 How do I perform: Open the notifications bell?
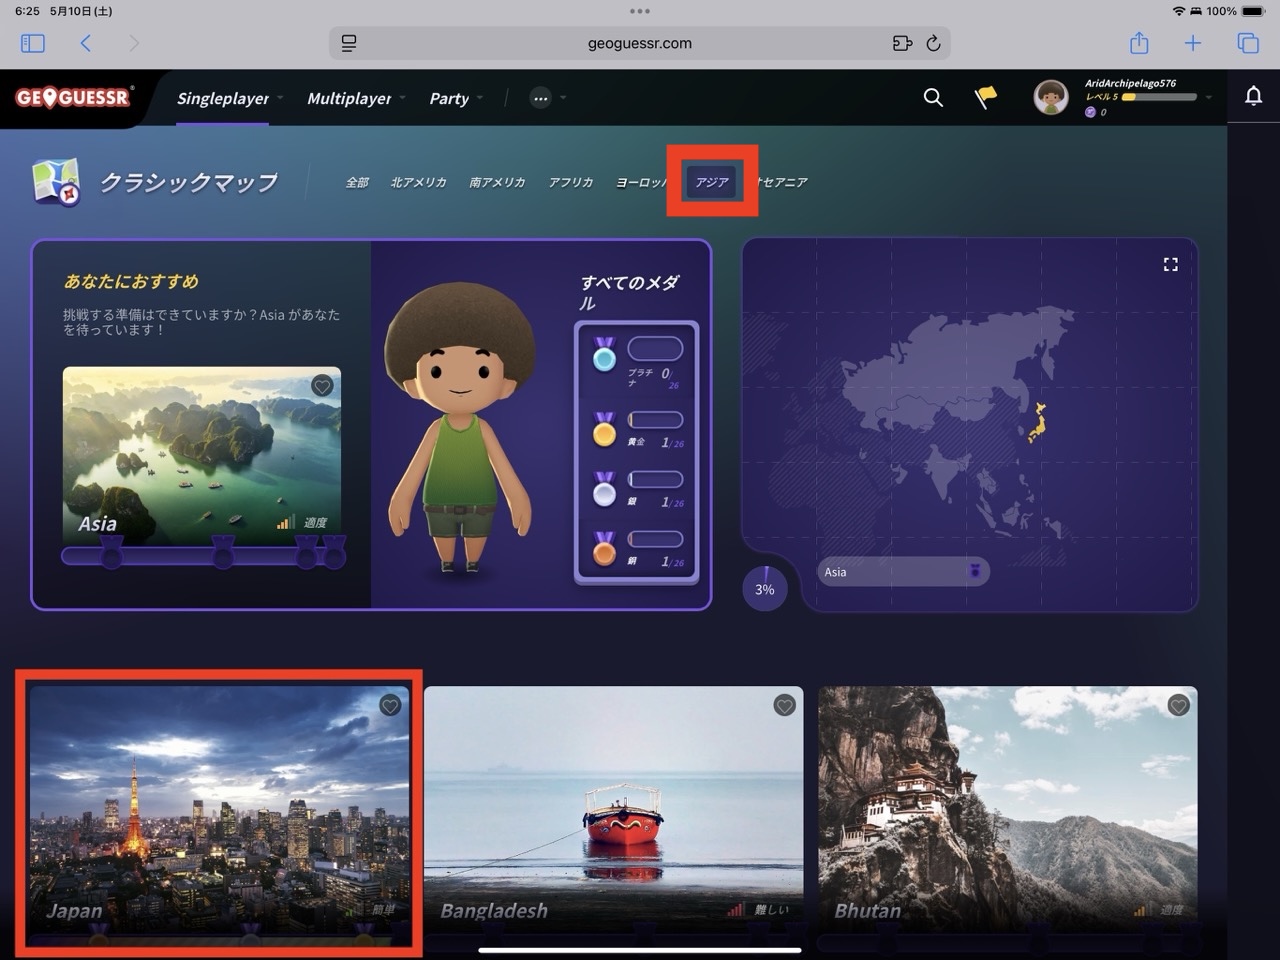1253,96
